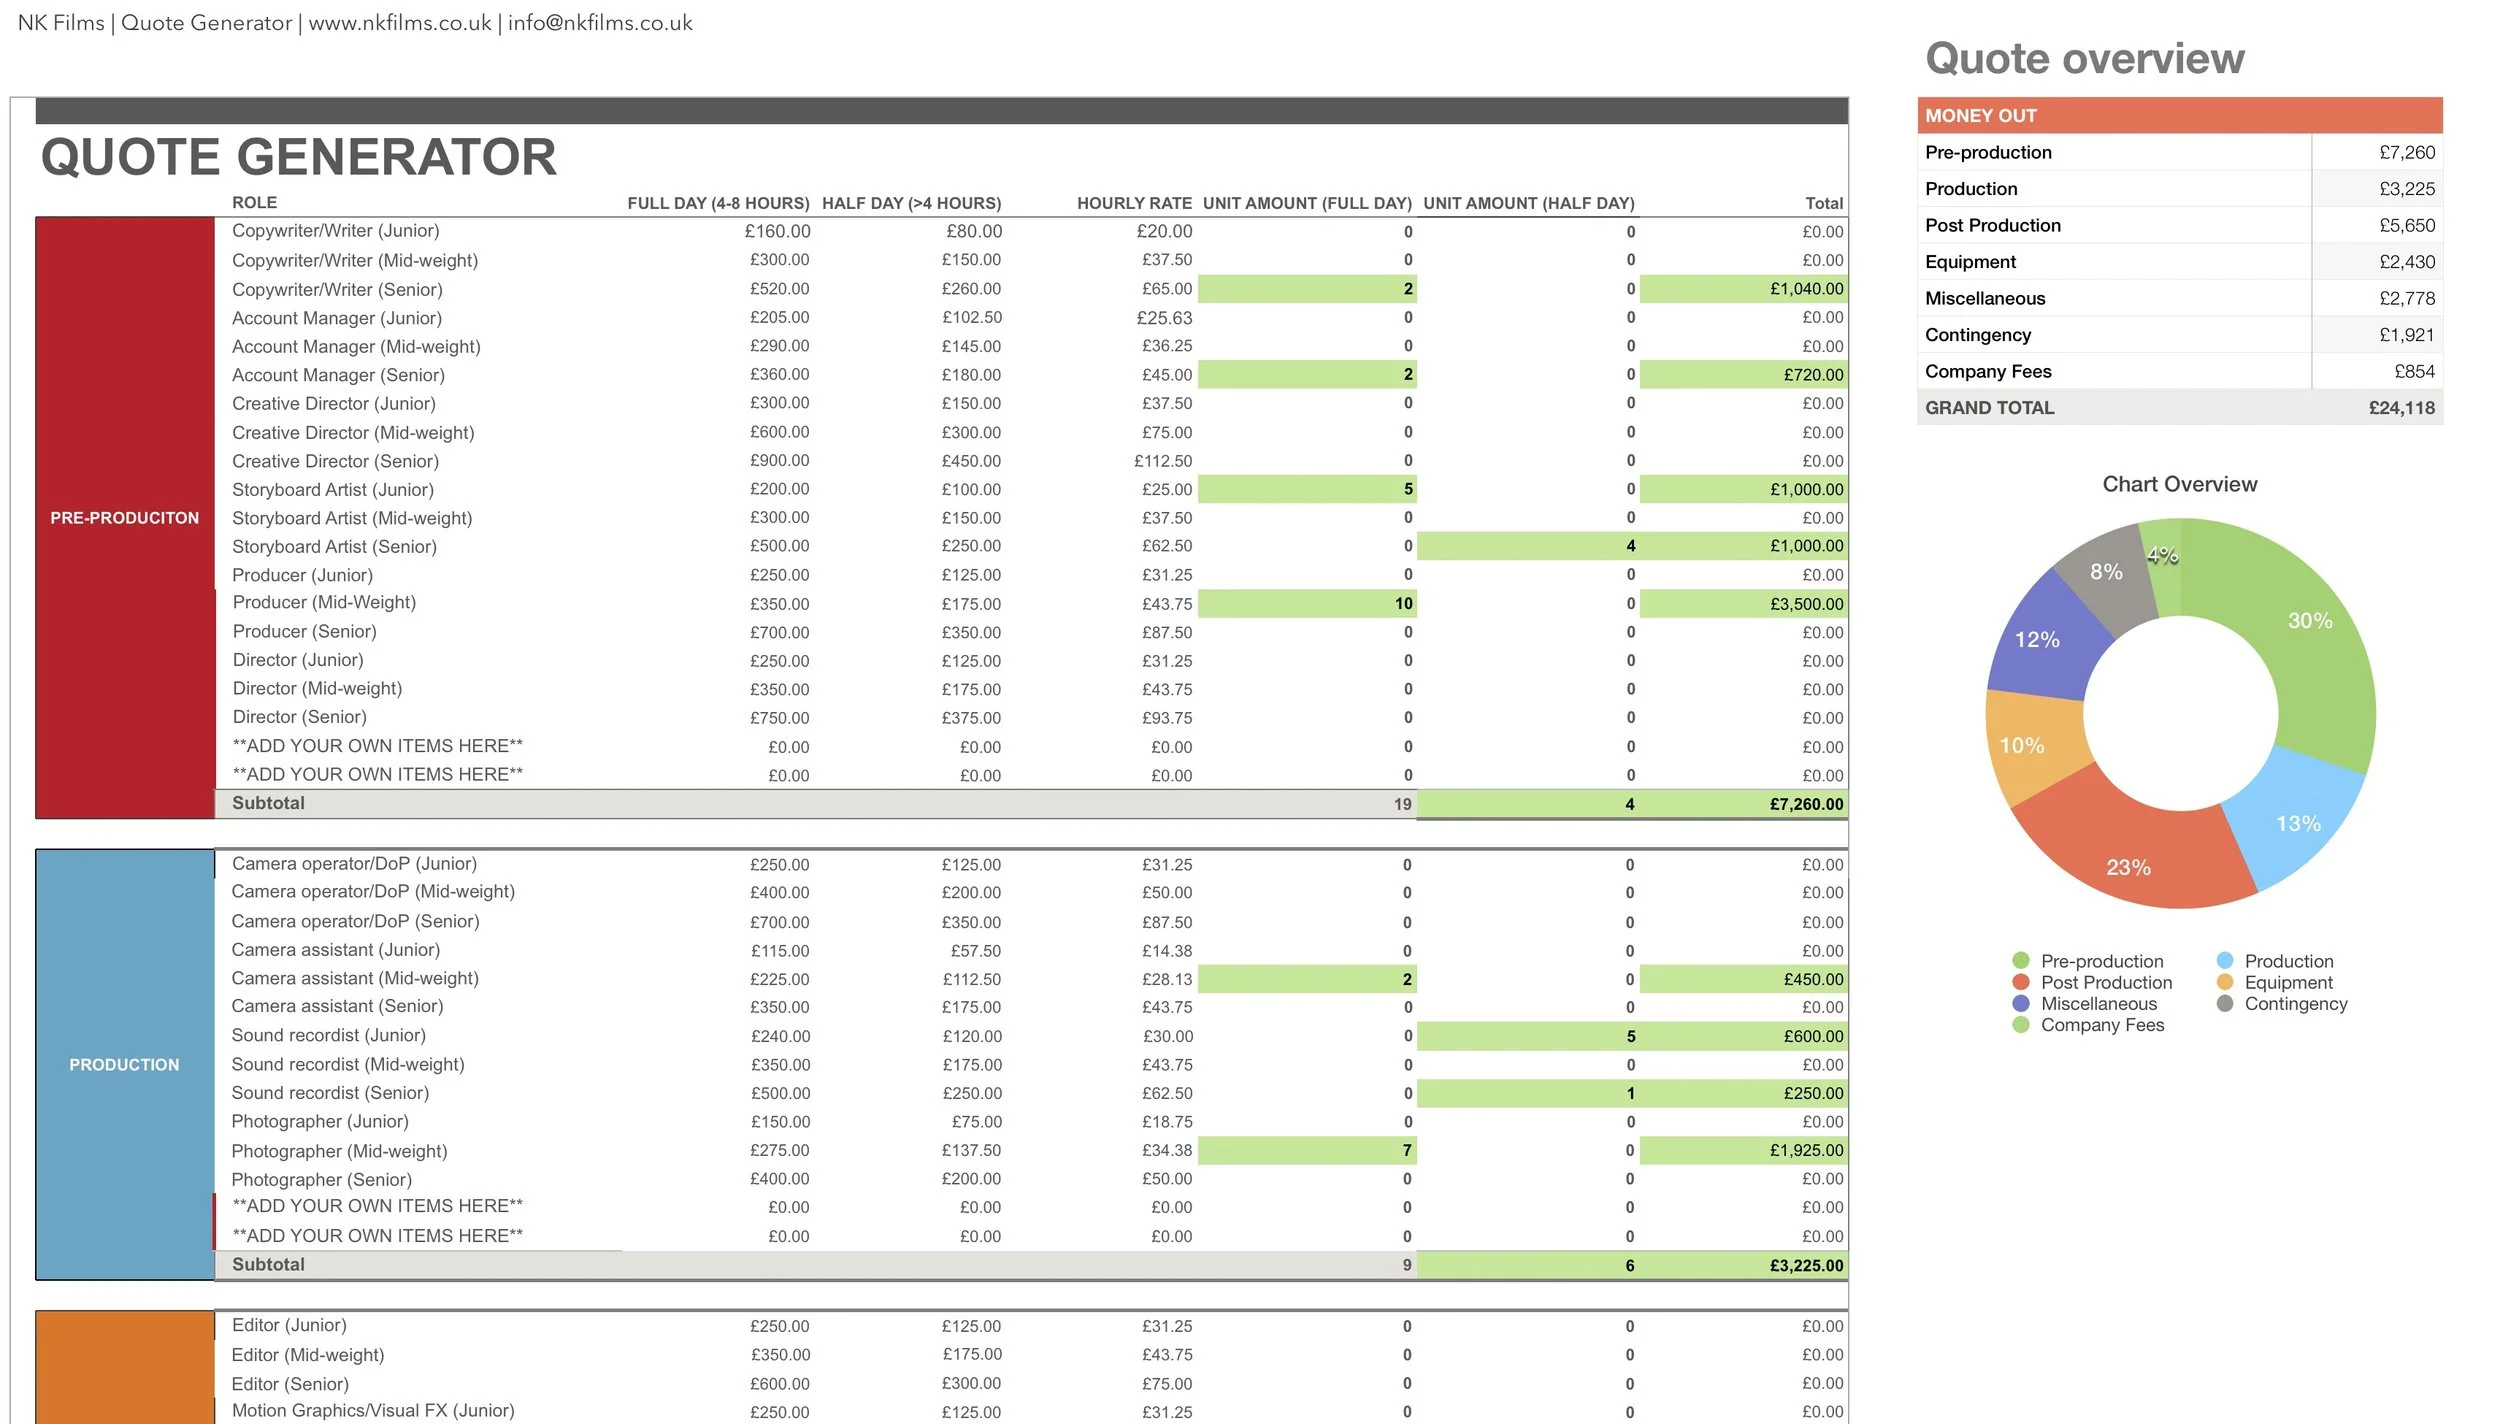
Task: Click the 30% donut chart segment
Action: (2310, 620)
